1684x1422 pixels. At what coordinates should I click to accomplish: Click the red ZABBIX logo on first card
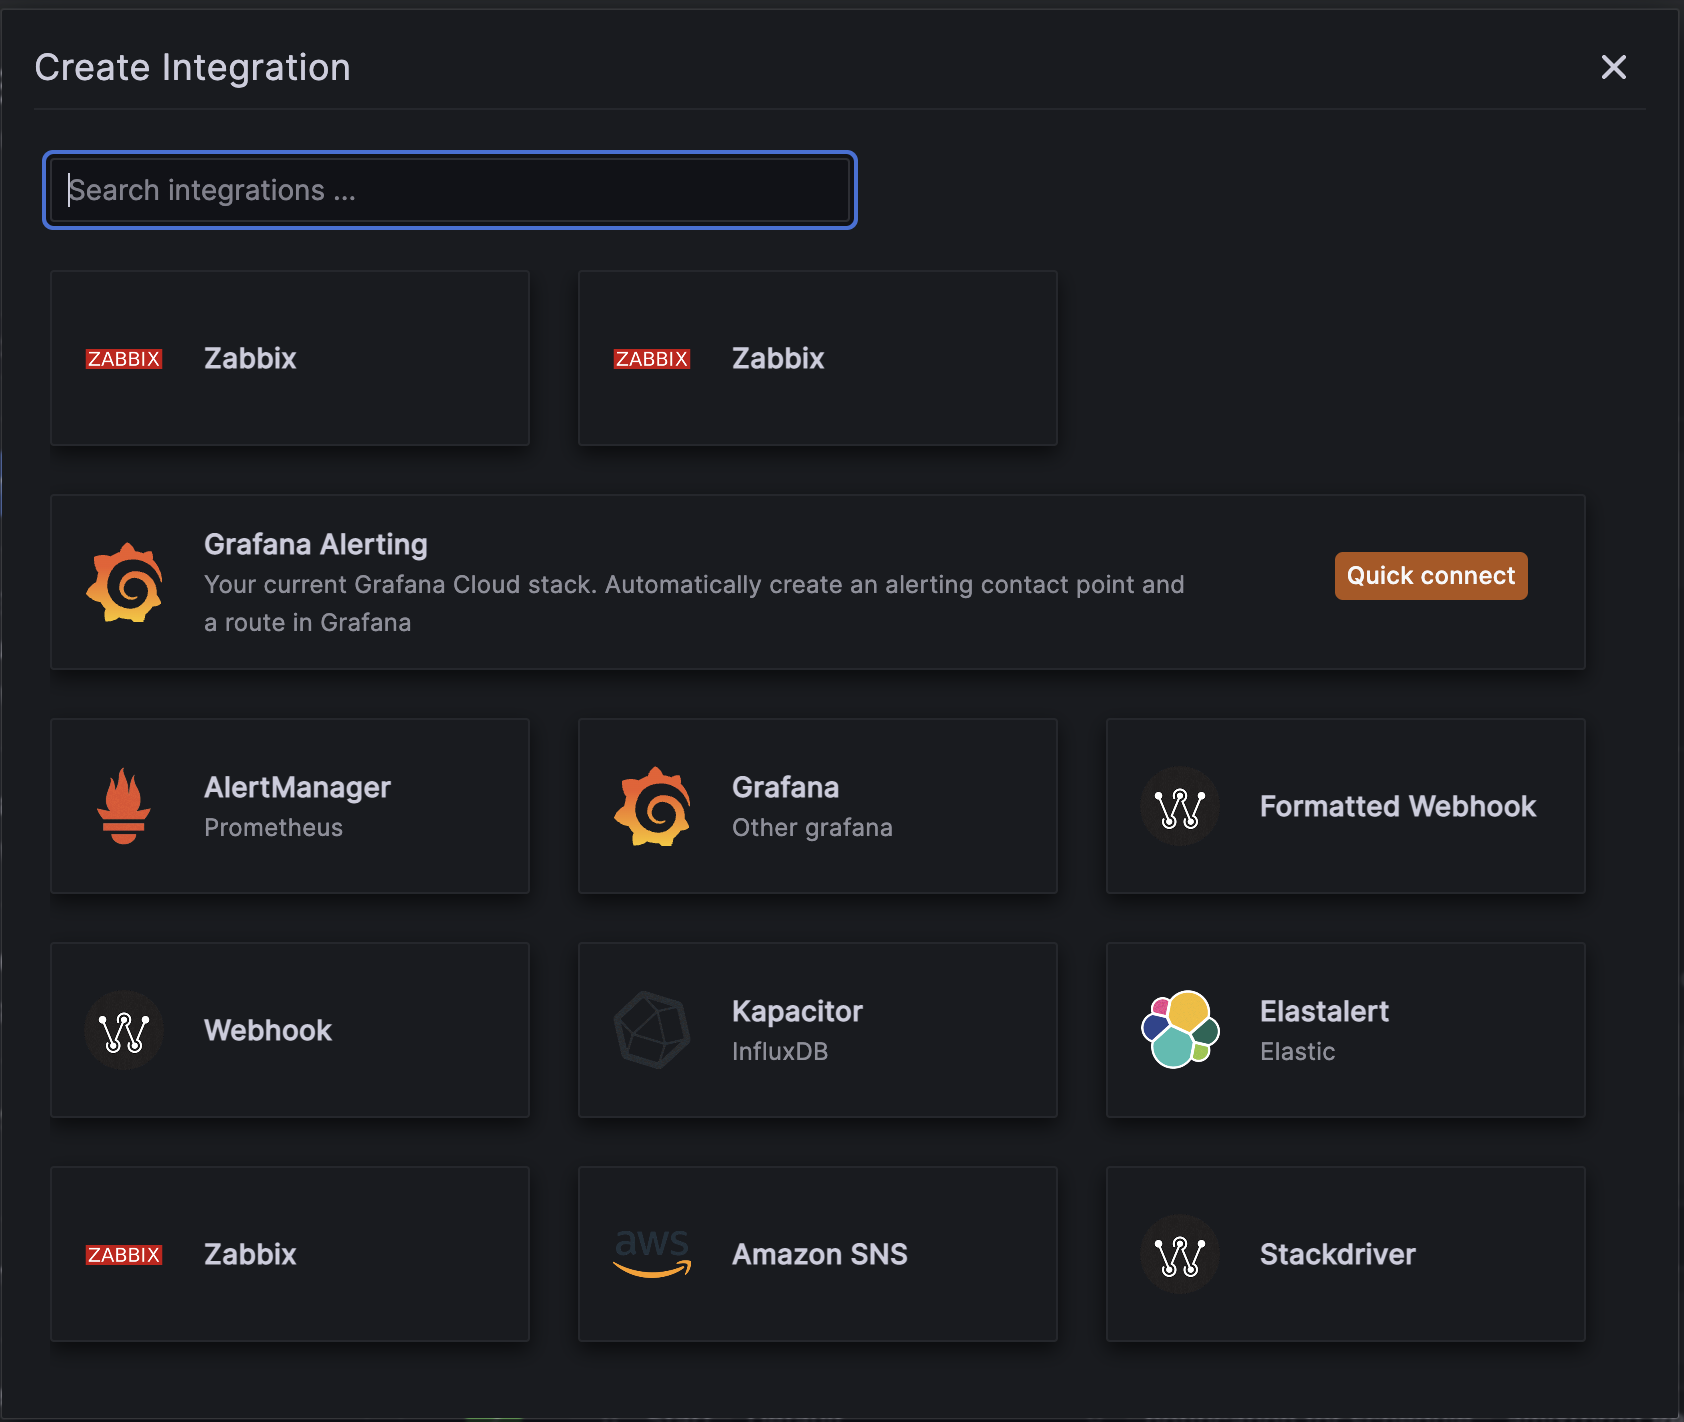click(x=124, y=358)
